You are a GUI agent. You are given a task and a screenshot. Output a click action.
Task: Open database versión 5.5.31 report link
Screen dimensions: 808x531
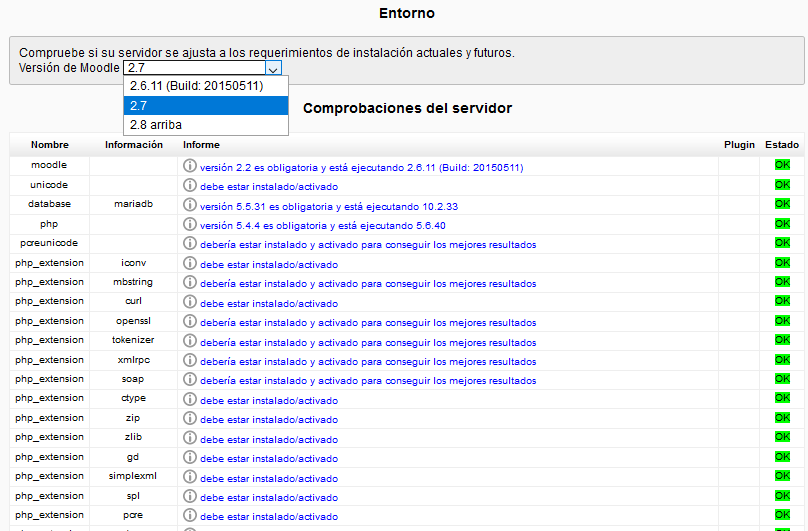(x=329, y=207)
